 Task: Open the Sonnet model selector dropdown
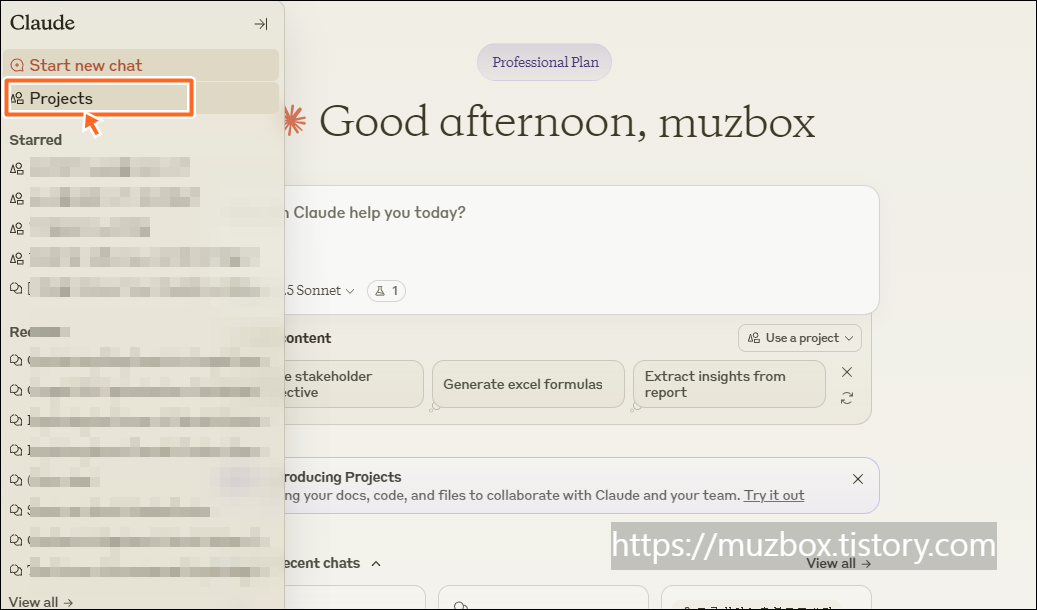pyautogui.click(x=319, y=290)
